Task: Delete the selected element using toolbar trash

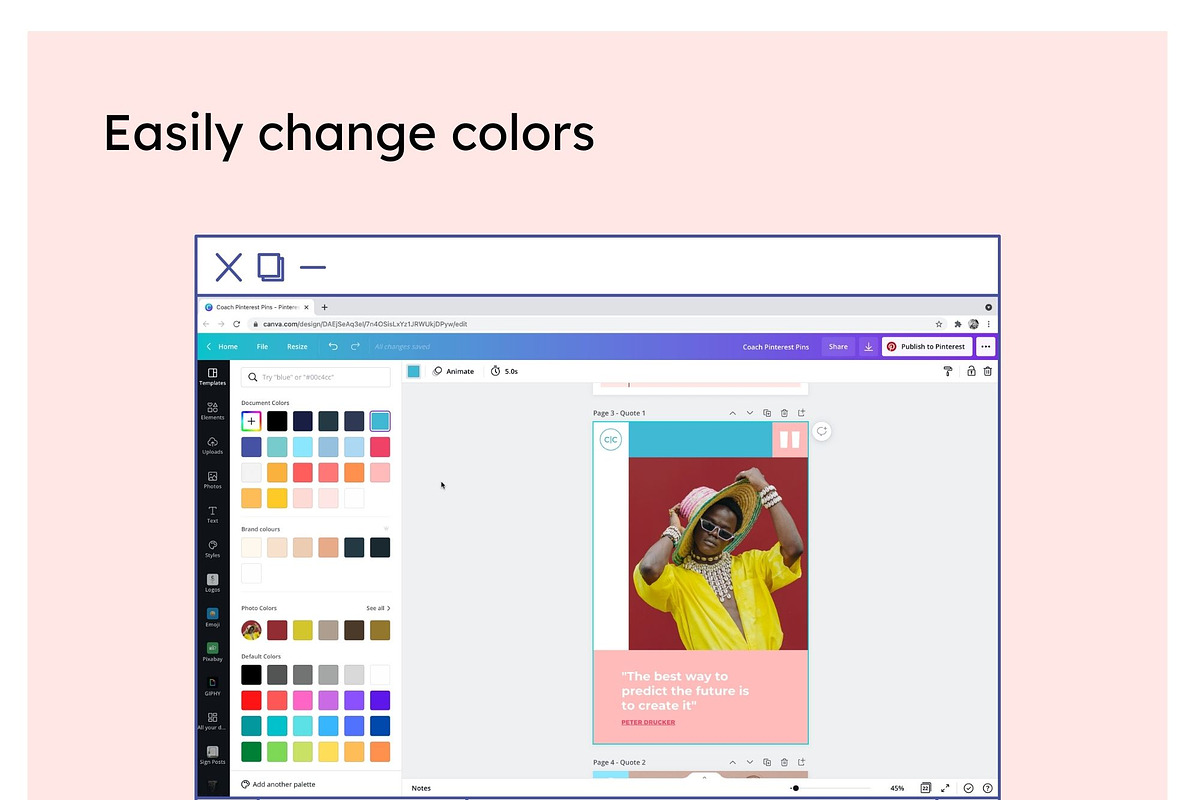Action: 987,371
